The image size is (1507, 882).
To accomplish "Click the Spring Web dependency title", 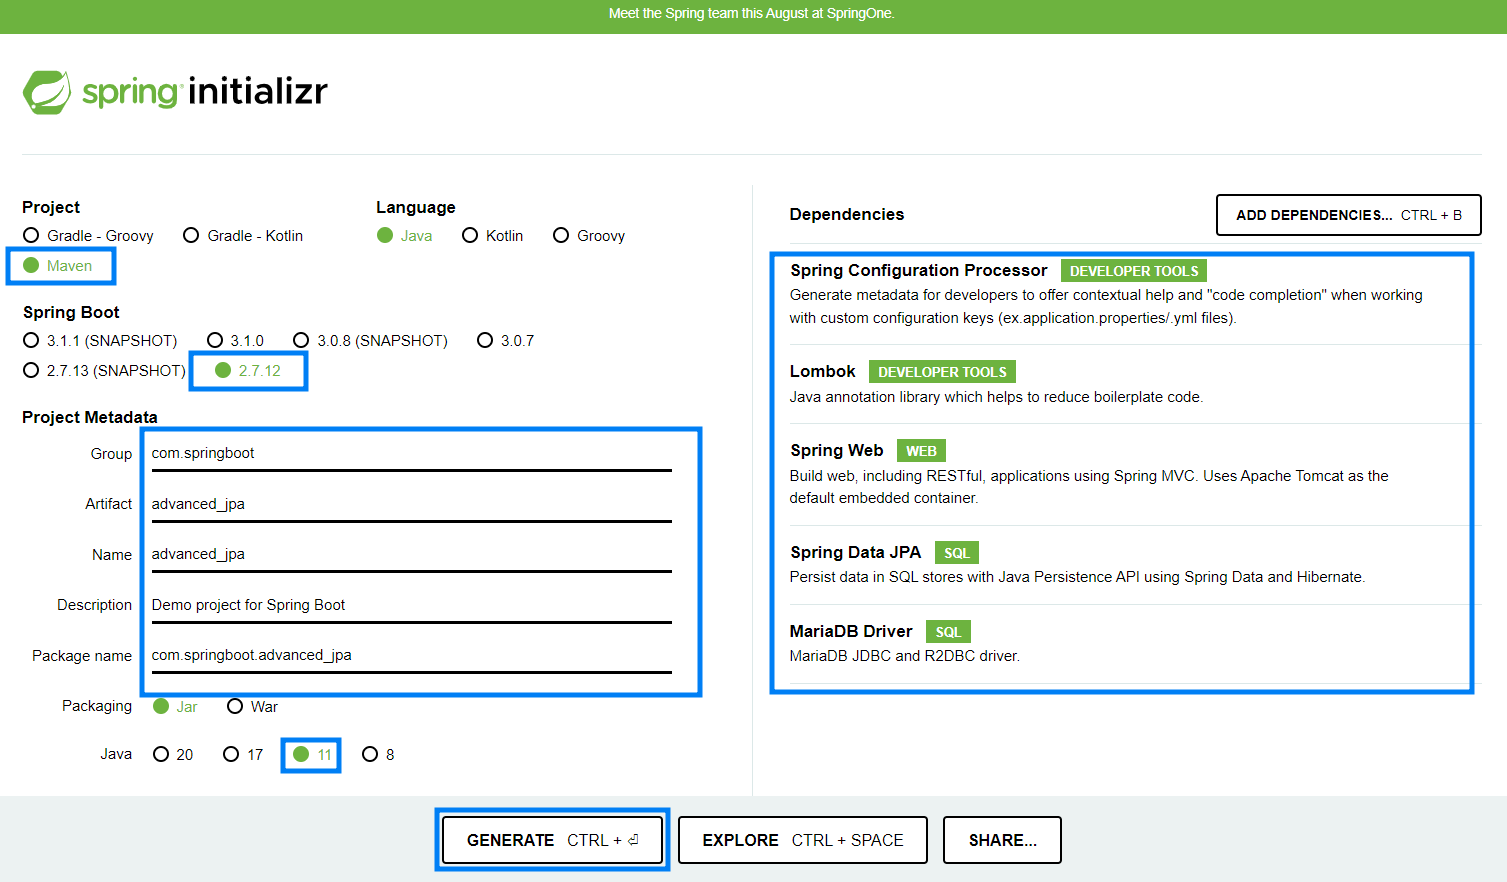I will (837, 451).
